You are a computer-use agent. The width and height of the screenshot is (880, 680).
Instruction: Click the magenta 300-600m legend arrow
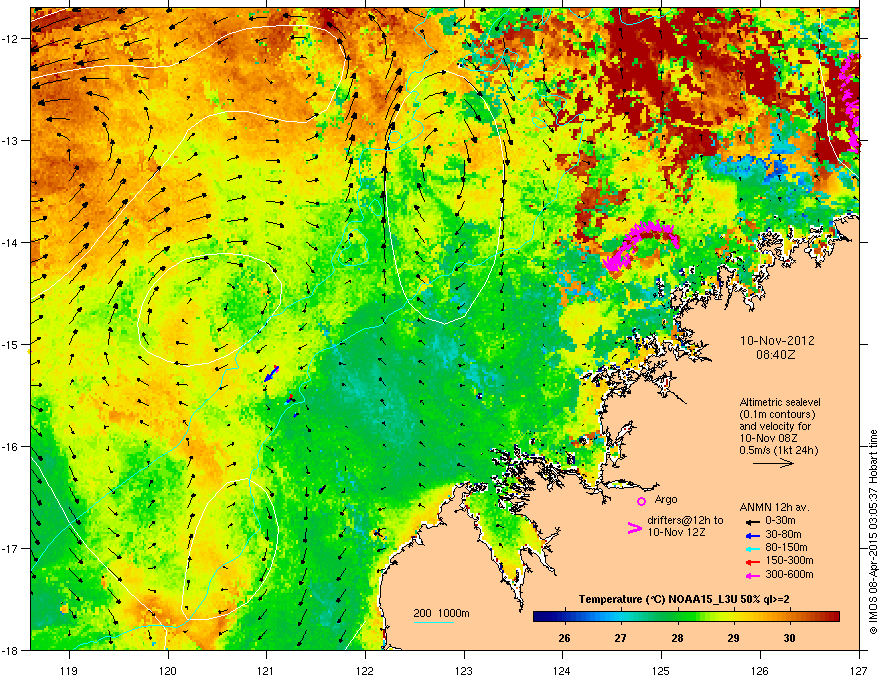pyautogui.click(x=753, y=575)
